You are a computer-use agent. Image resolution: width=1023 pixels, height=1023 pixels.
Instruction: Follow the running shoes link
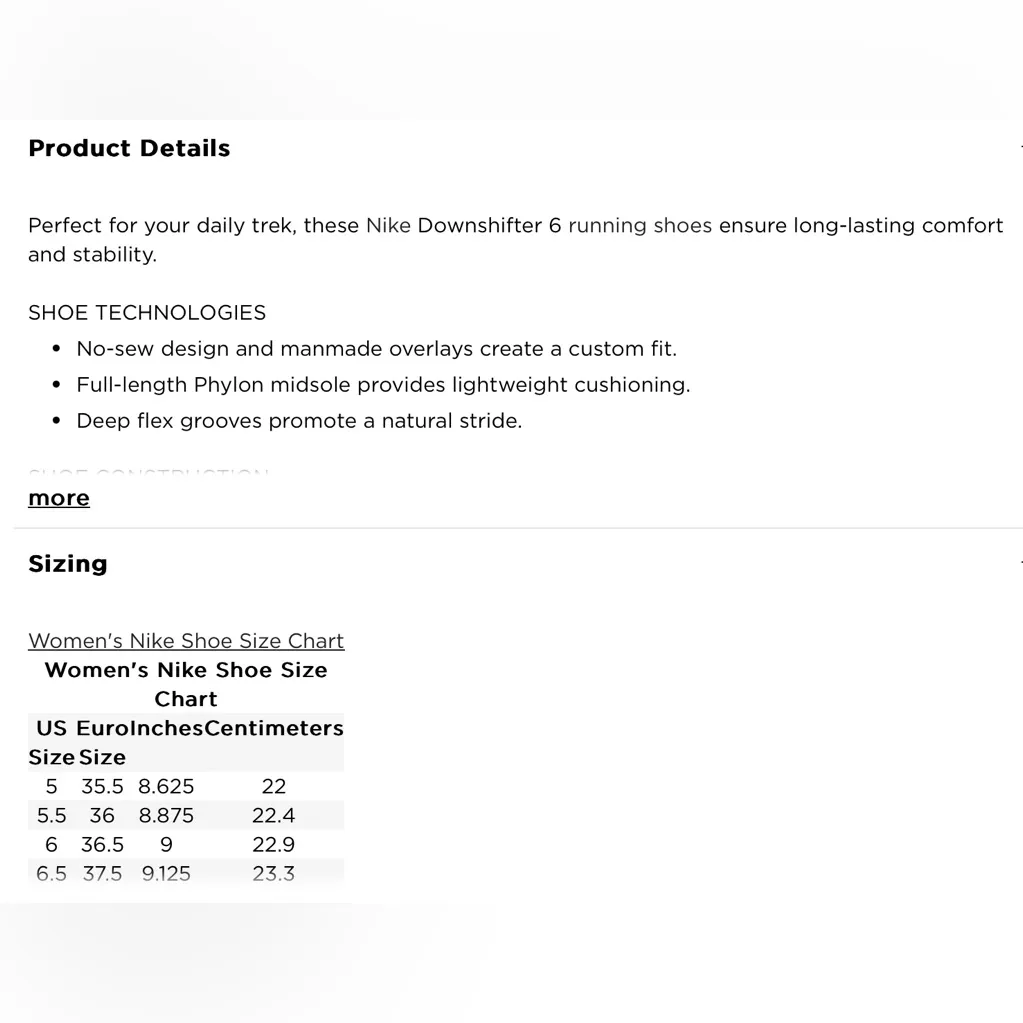(640, 226)
